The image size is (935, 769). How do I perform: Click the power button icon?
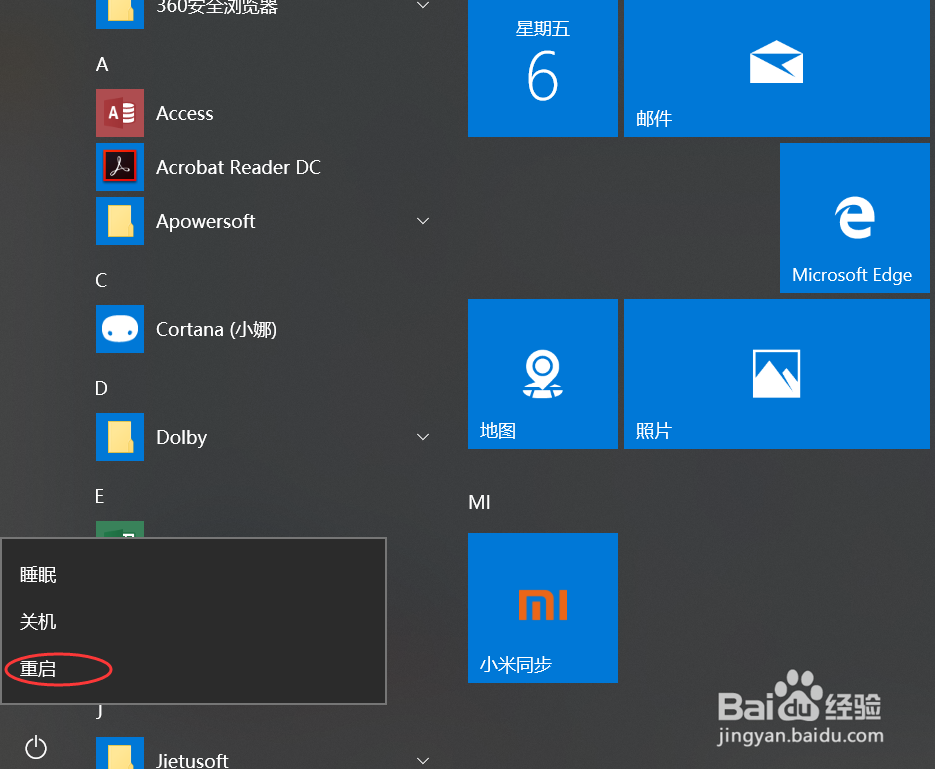(x=36, y=748)
